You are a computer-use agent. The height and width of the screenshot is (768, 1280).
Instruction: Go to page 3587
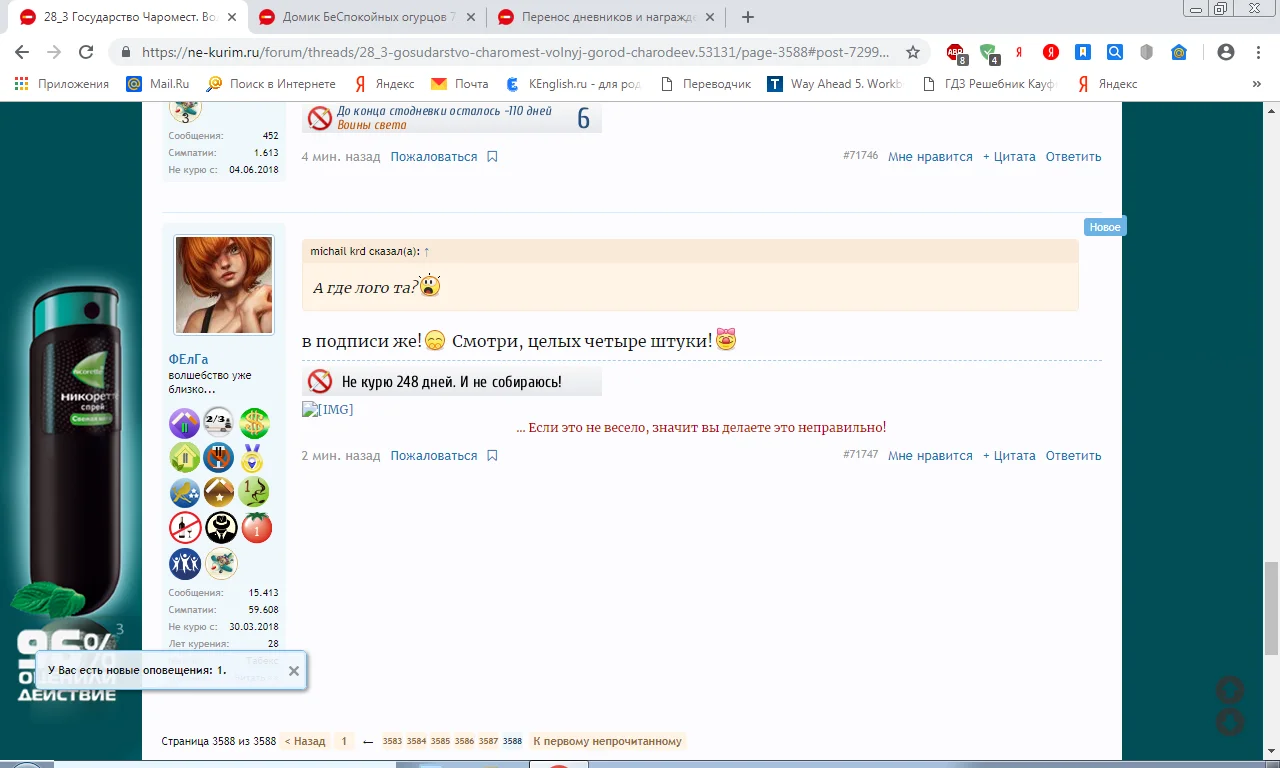[x=488, y=742]
